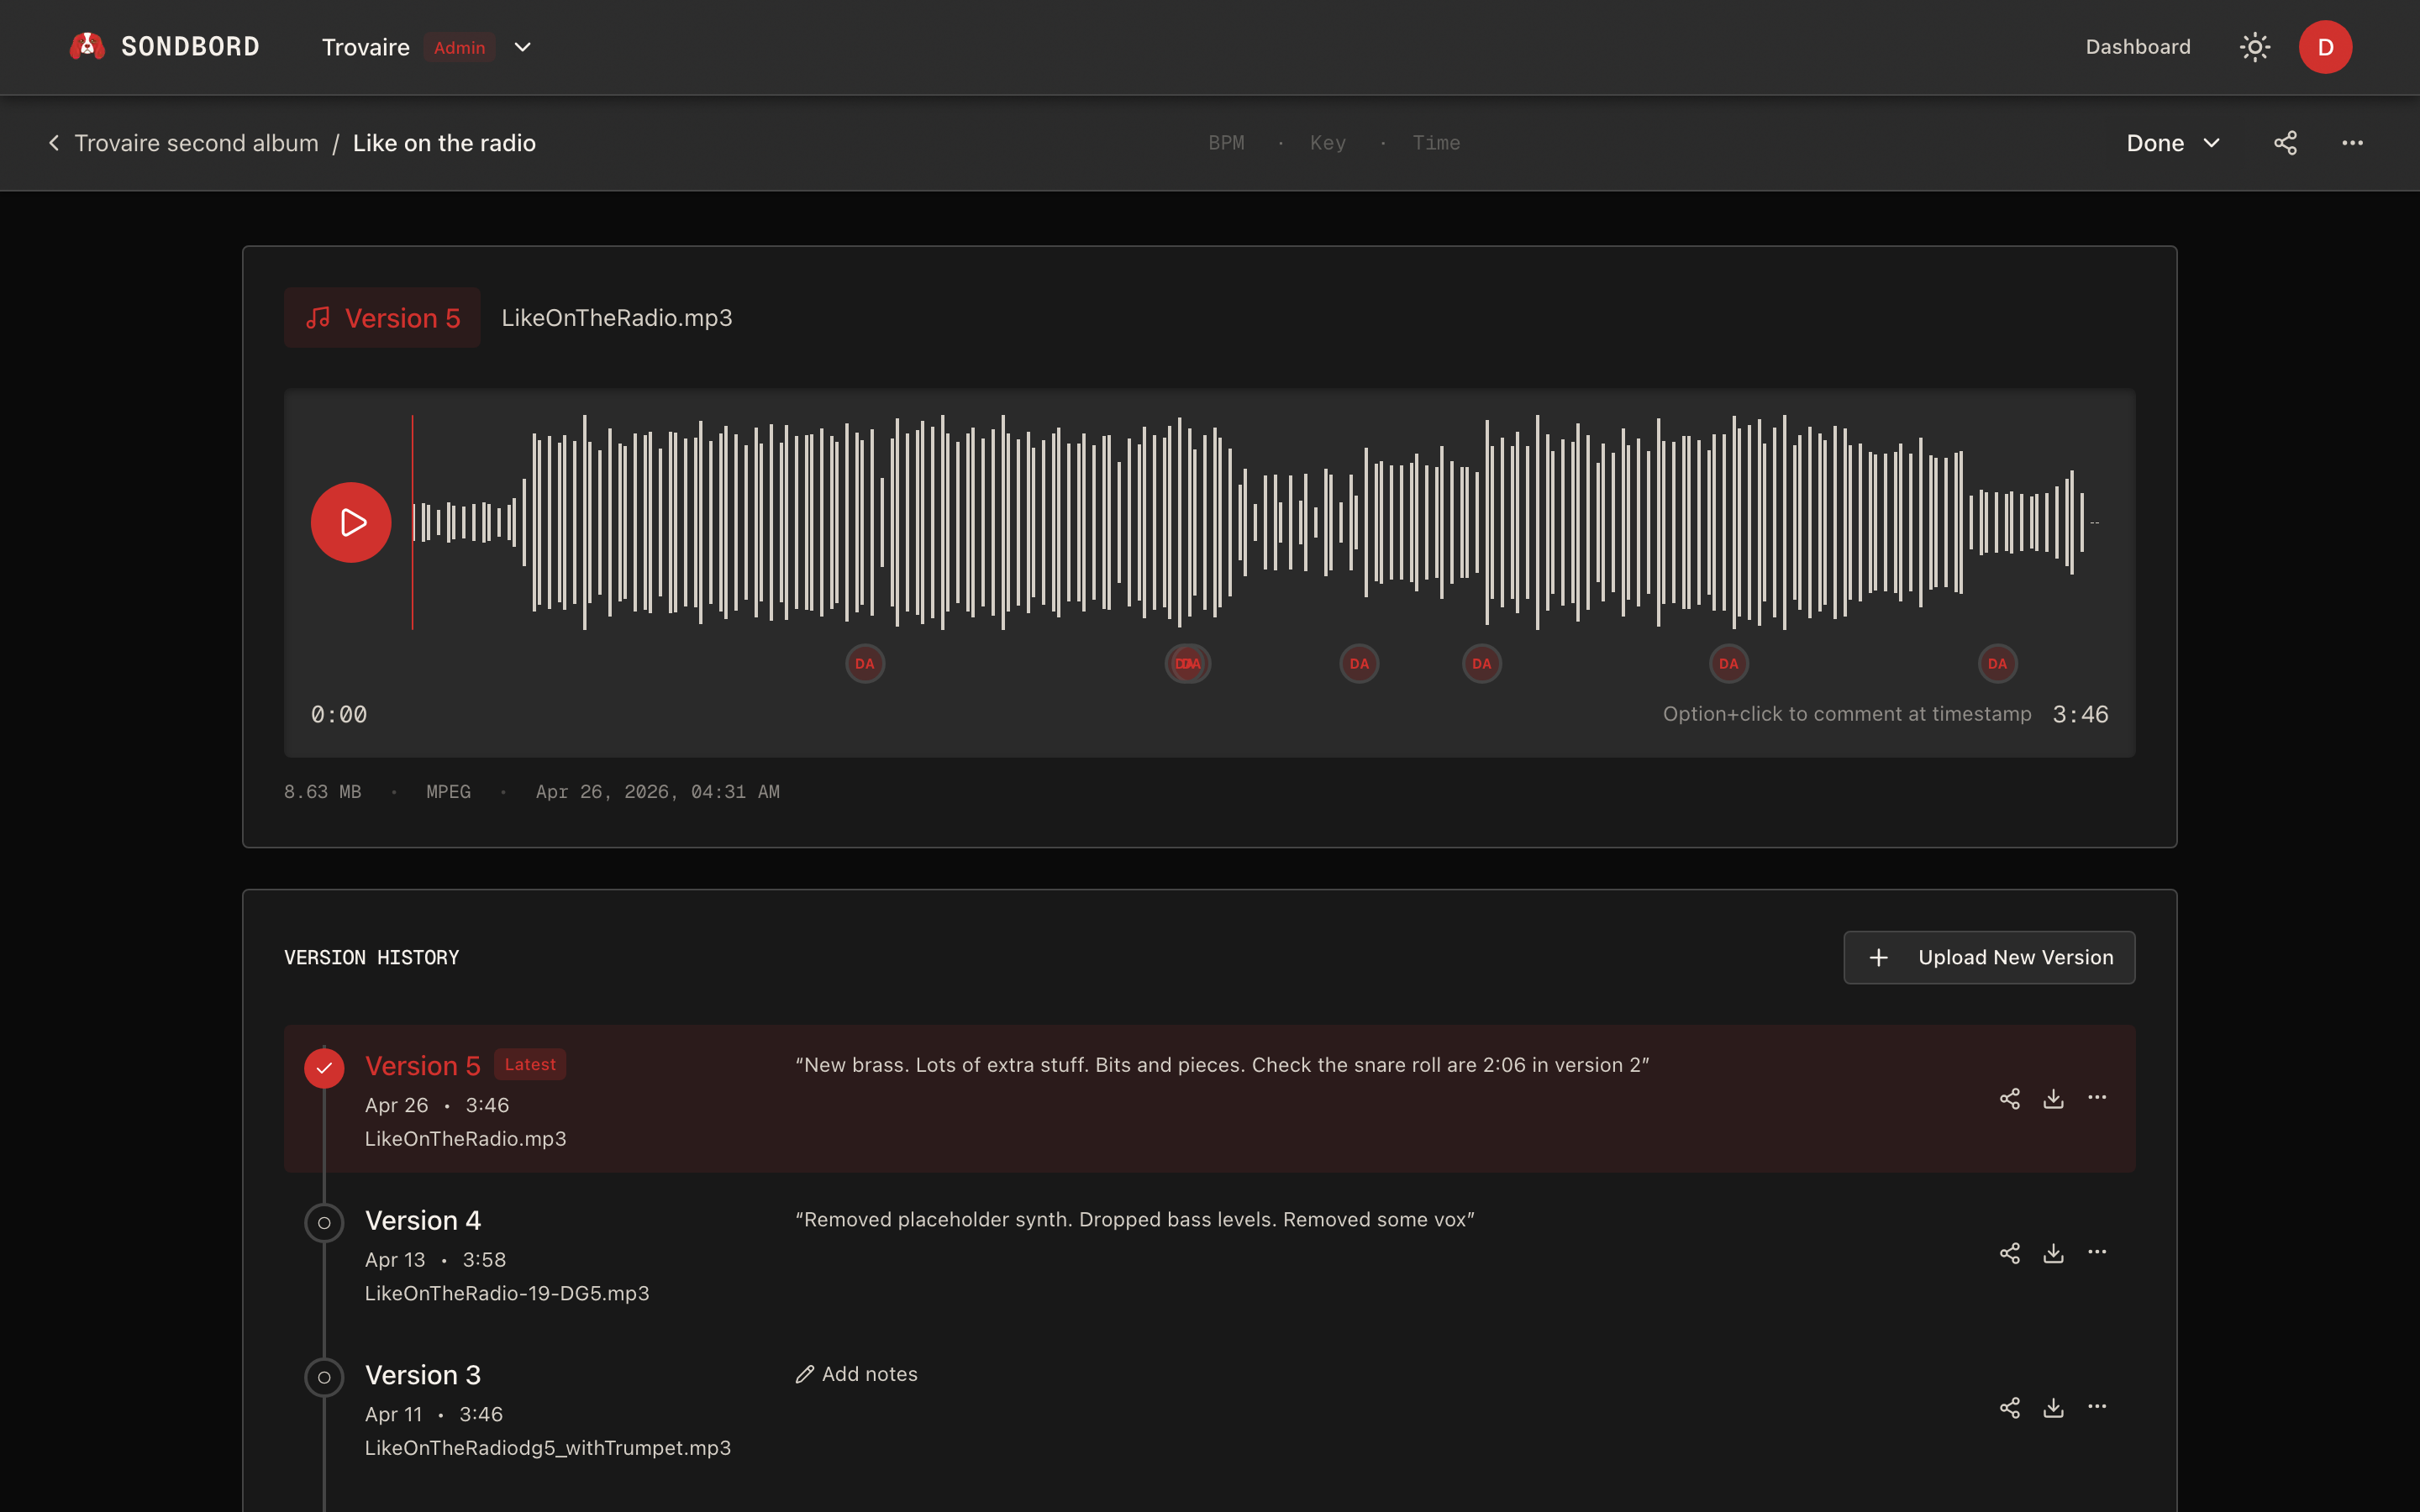Download Version 3 file

point(2053,1408)
